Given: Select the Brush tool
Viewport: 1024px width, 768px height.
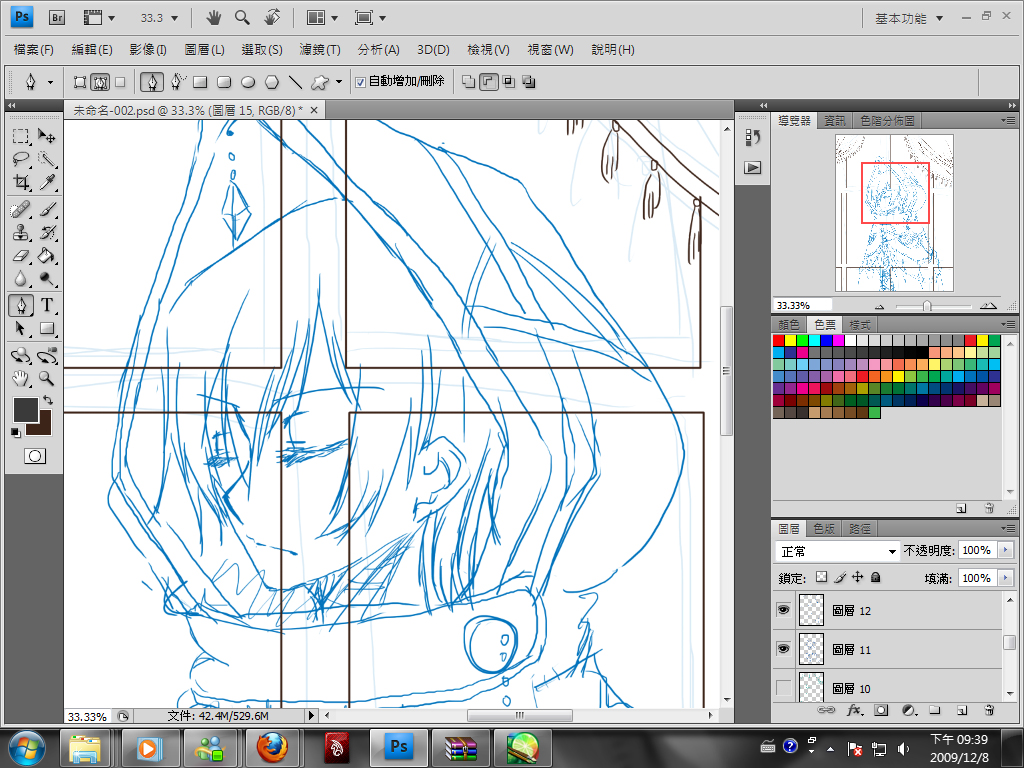Looking at the screenshot, I should coord(46,209).
